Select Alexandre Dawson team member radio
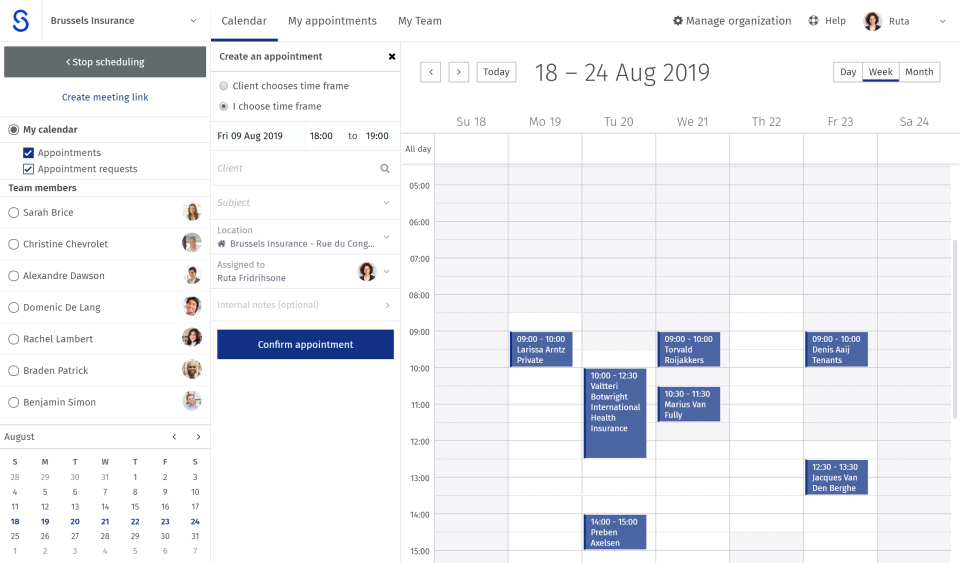The height and width of the screenshot is (563, 960). (x=13, y=276)
